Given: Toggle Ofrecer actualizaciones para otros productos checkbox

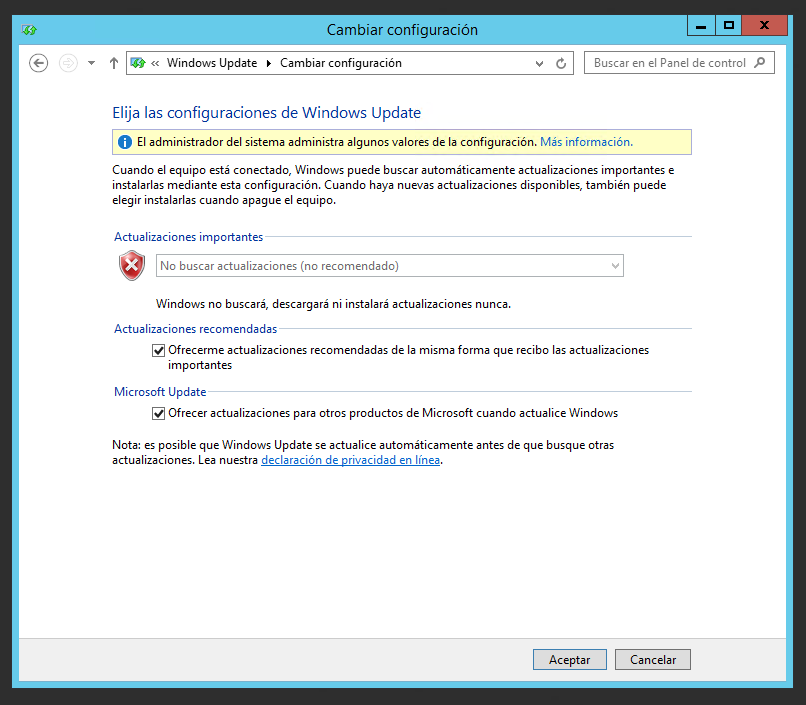Looking at the screenshot, I should (158, 413).
